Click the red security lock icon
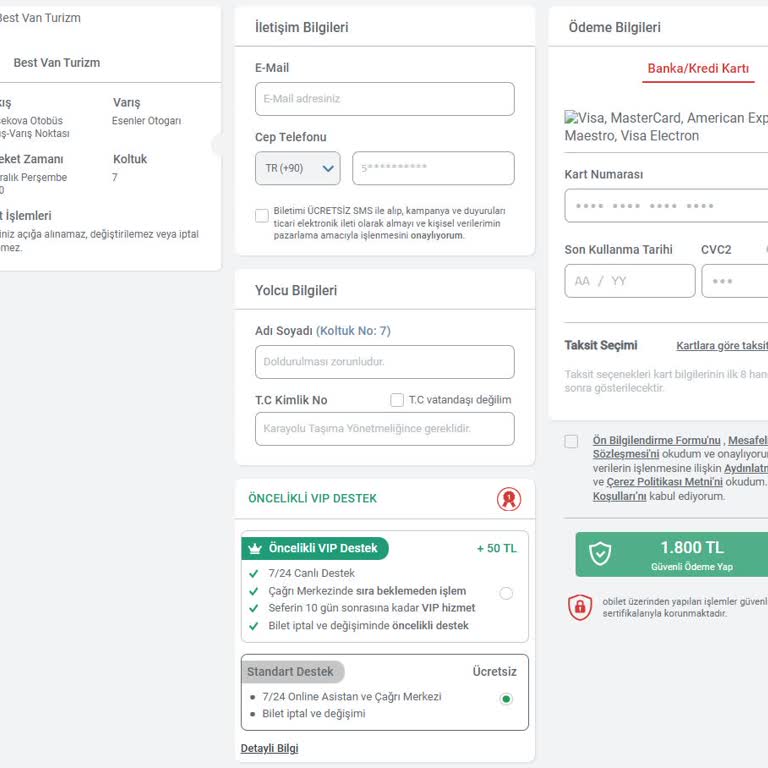The height and width of the screenshot is (768, 768). tap(580, 607)
